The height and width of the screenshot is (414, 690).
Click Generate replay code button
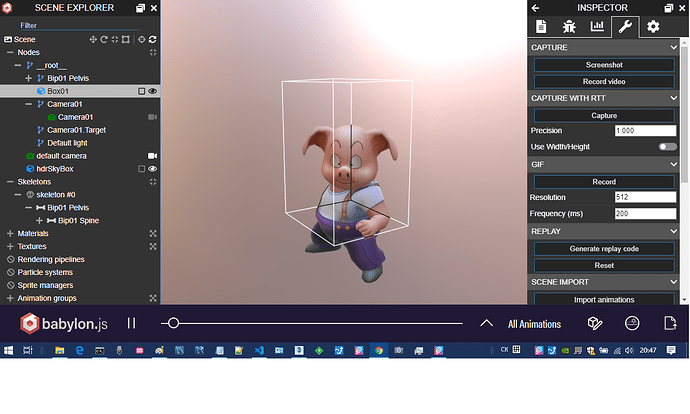604,249
